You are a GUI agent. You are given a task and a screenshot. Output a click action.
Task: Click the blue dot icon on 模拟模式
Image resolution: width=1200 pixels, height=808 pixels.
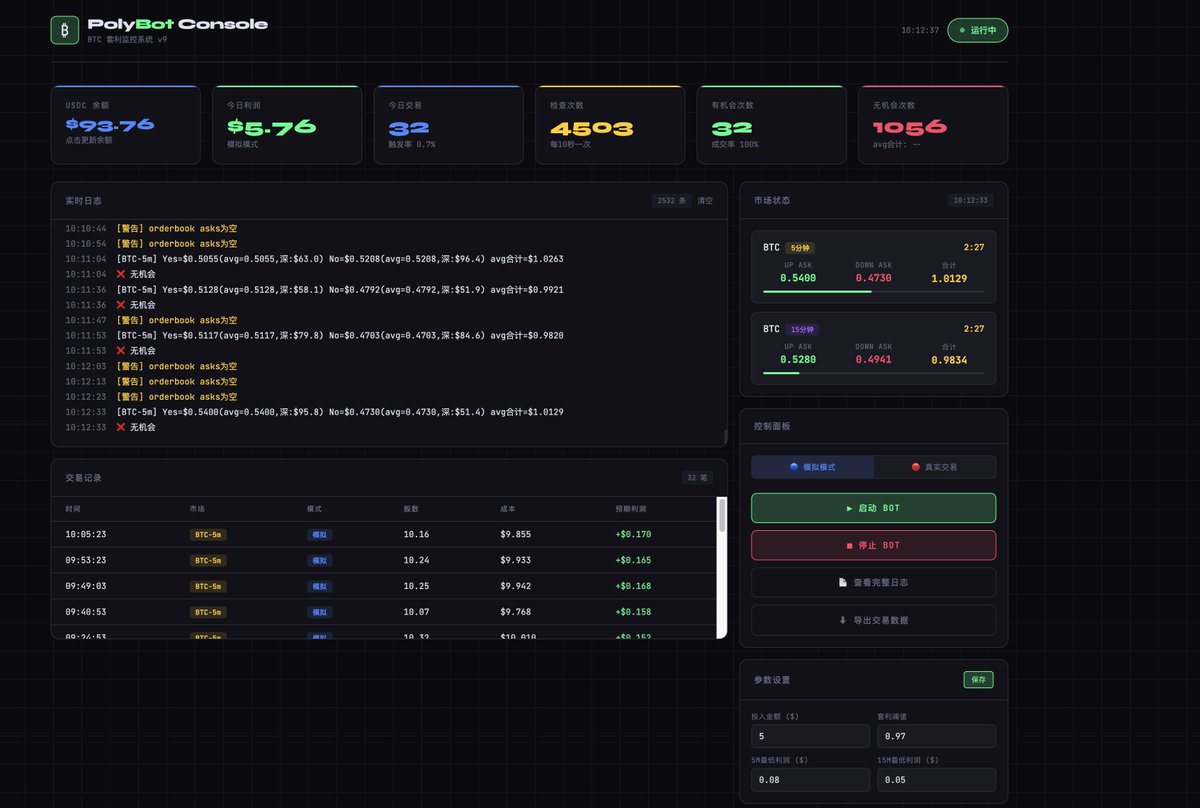(794, 467)
